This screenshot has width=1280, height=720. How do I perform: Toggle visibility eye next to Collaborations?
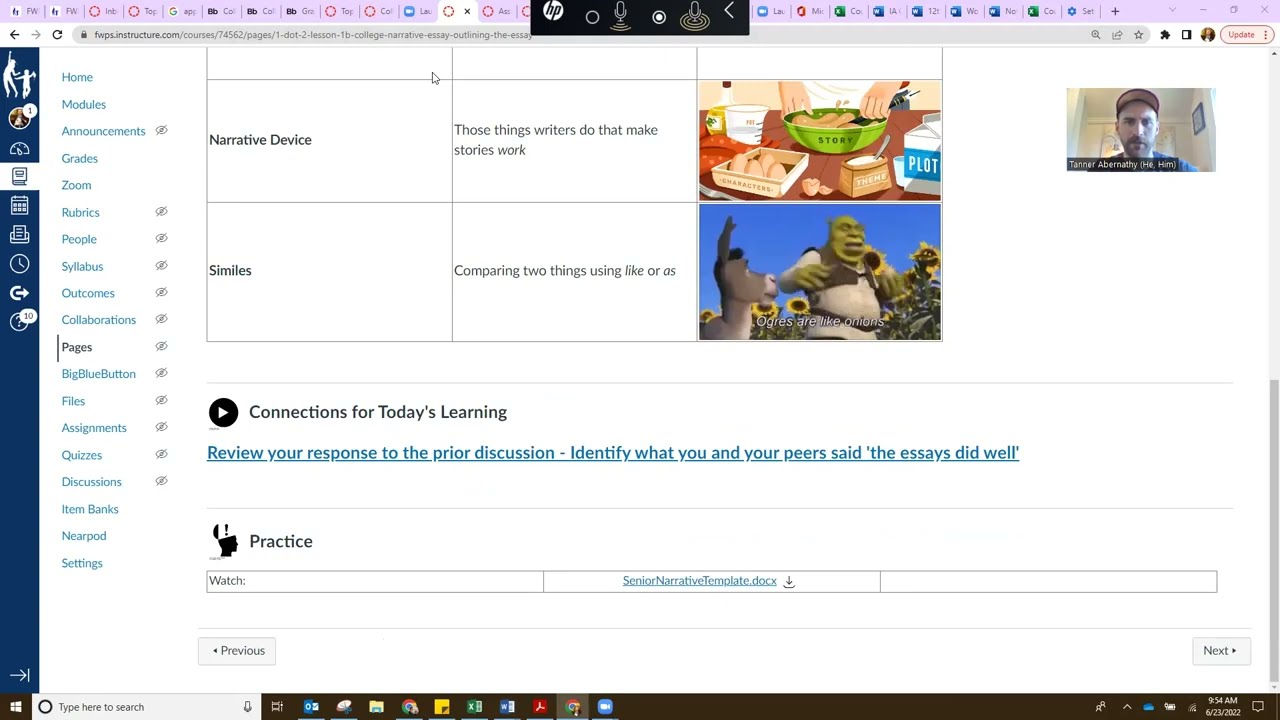(x=161, y=320)
